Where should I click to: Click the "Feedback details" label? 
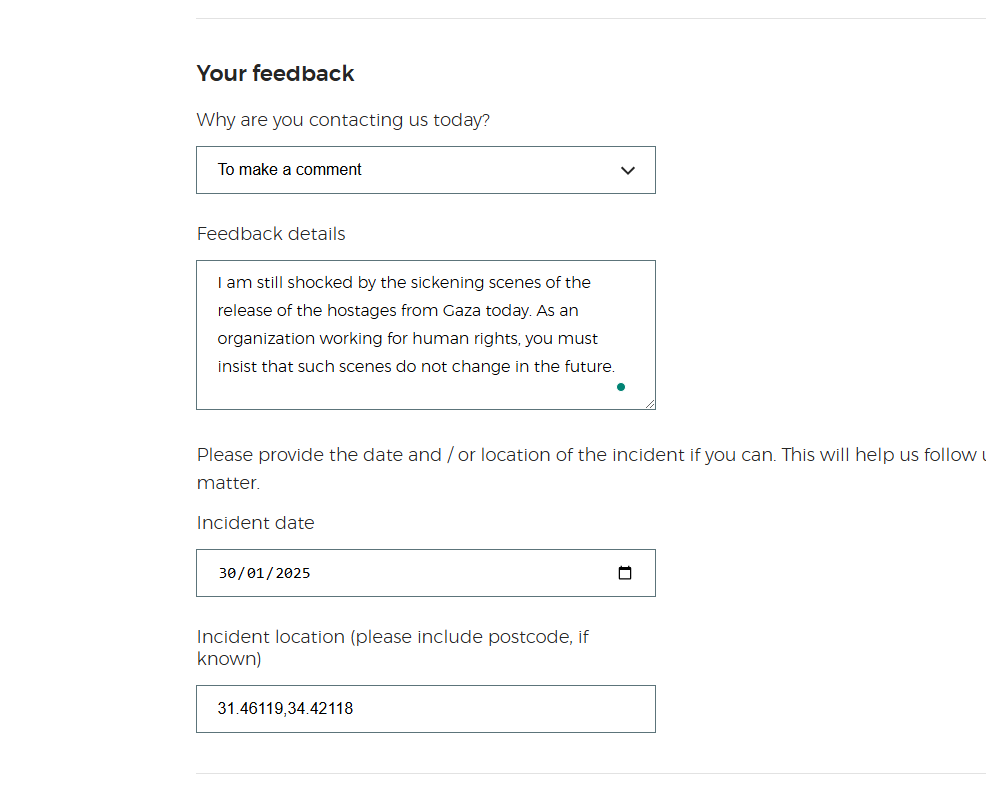pos(271,234)
